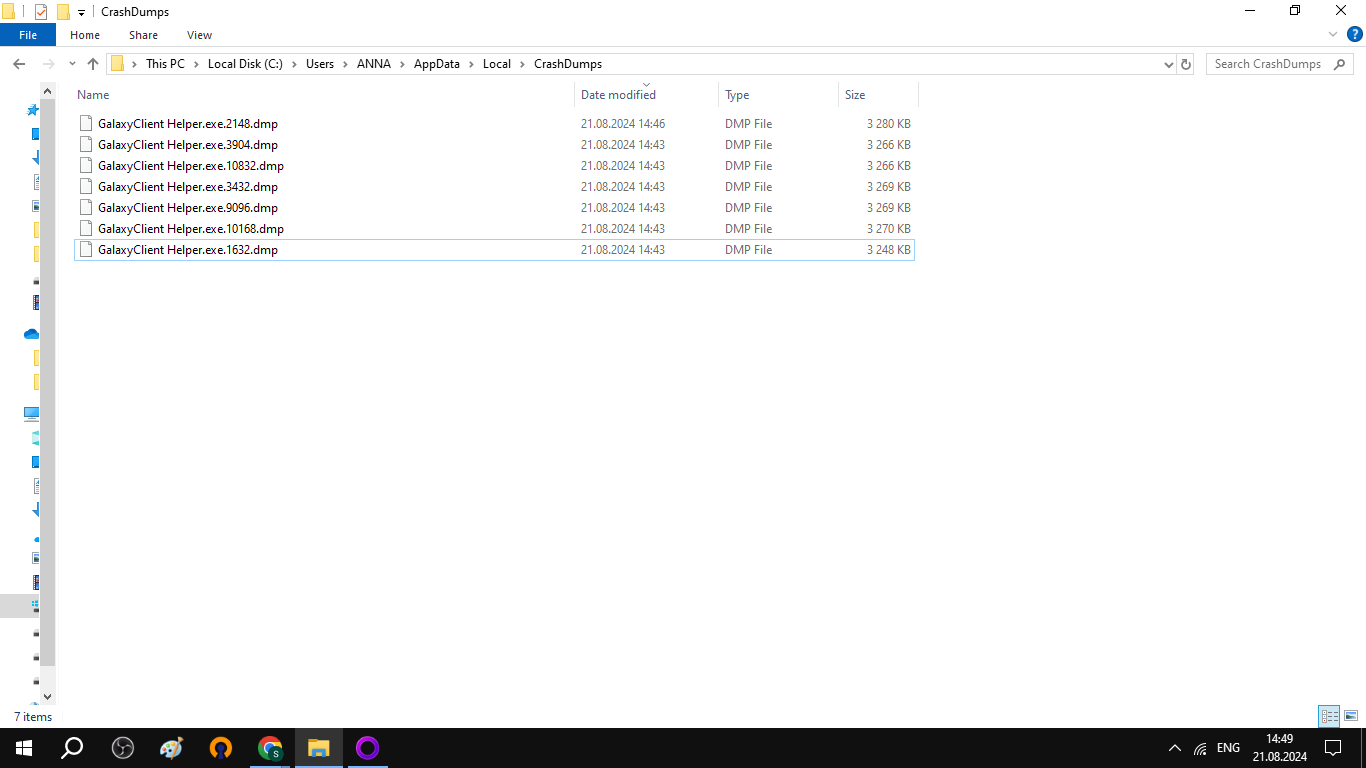Show hidden system tray icons
Screen dimensions: 1366x768
pos(1175,748)
